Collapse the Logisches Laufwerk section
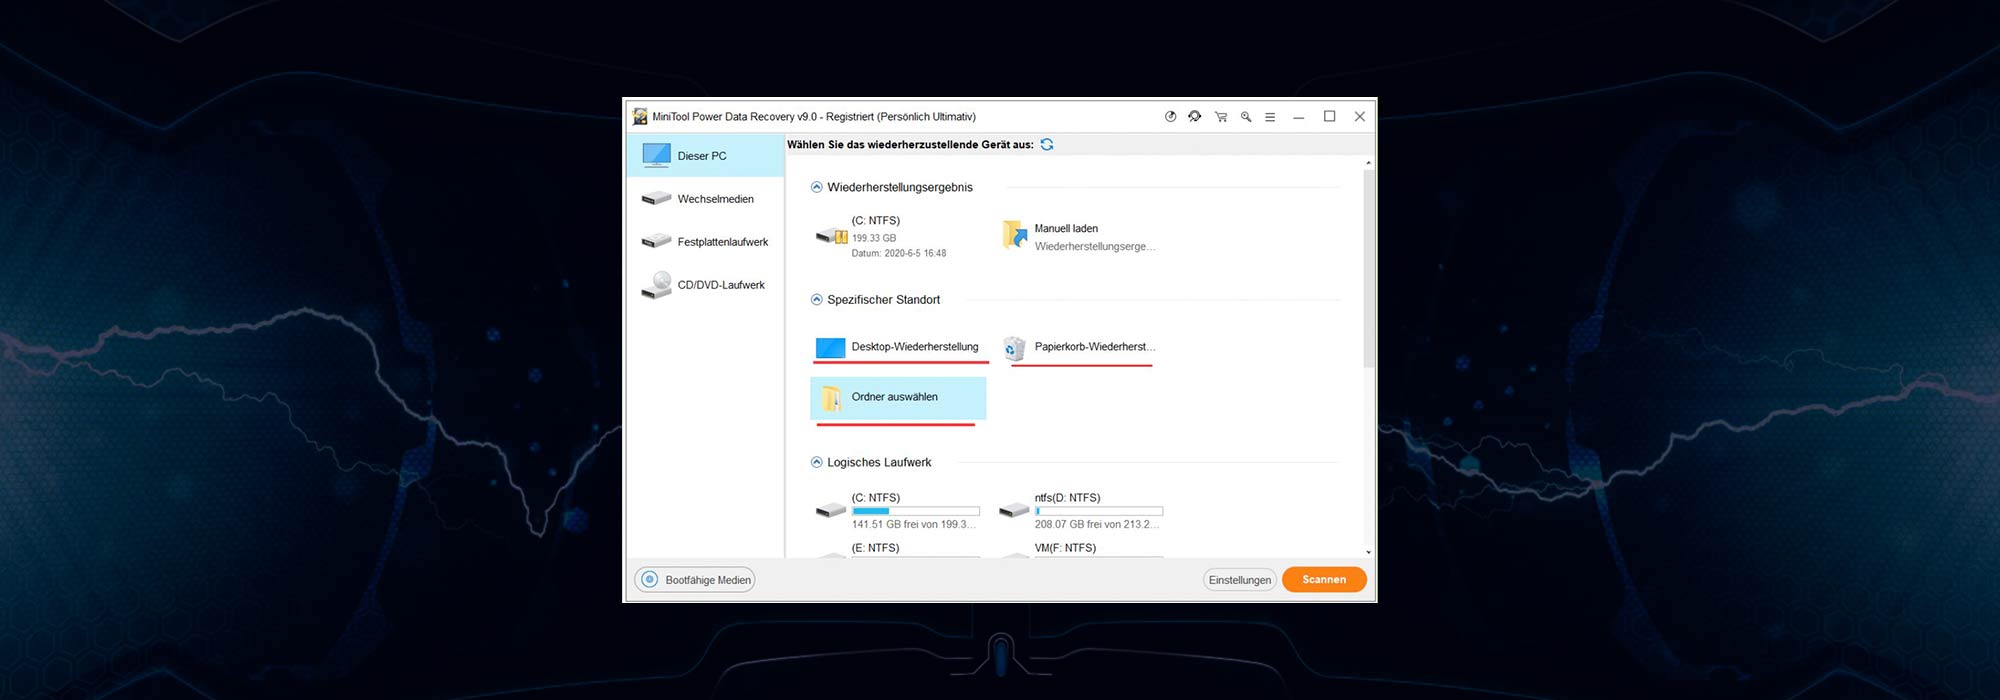 [817, 462]
